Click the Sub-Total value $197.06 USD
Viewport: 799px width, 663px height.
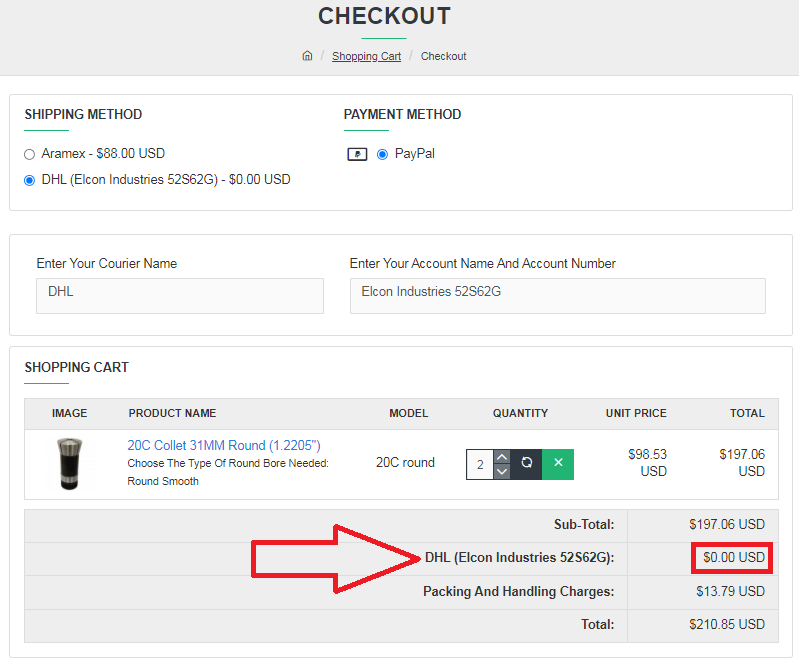tap(727, 524)
